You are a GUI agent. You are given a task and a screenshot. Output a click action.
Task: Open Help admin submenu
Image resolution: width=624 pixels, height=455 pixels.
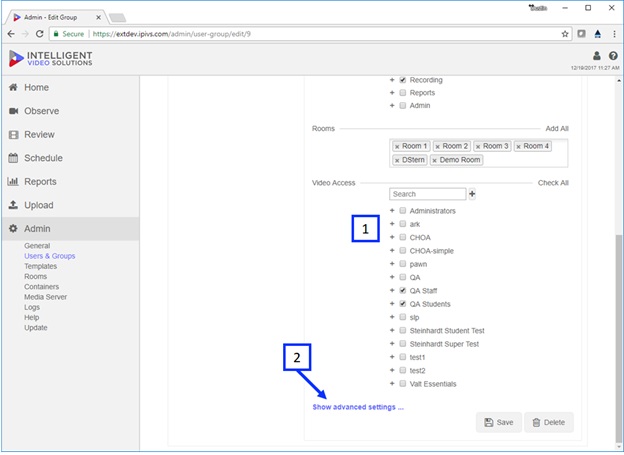coord(31,317)
